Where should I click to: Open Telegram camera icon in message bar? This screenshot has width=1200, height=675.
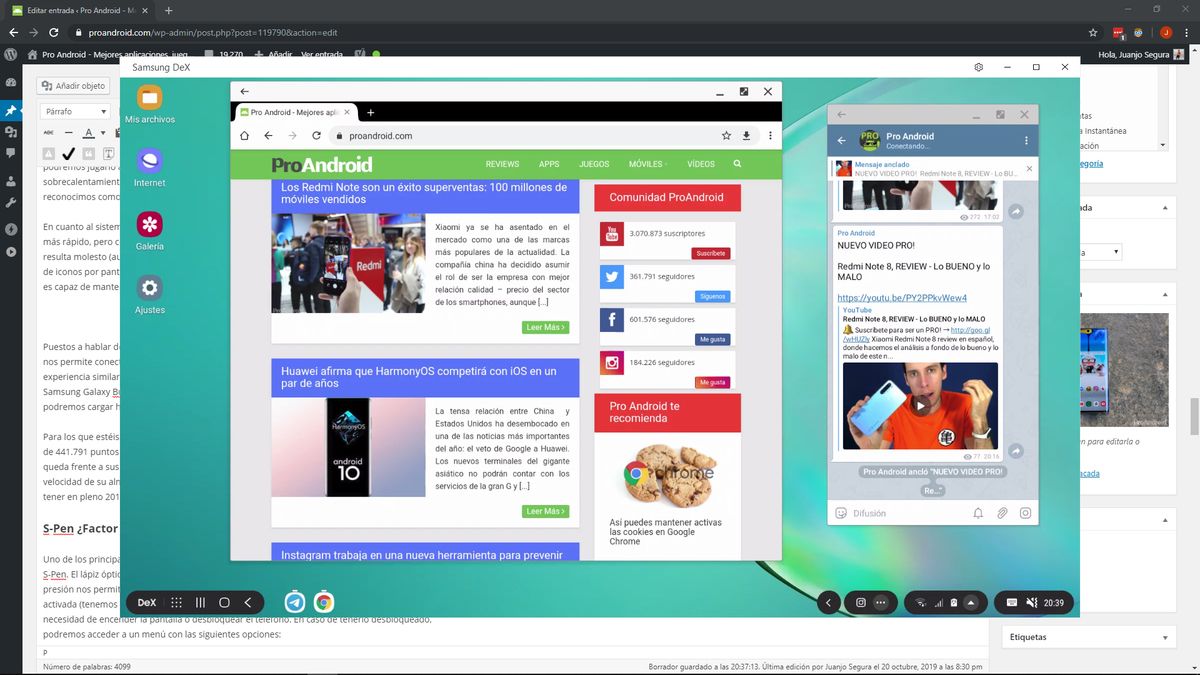1025,513
